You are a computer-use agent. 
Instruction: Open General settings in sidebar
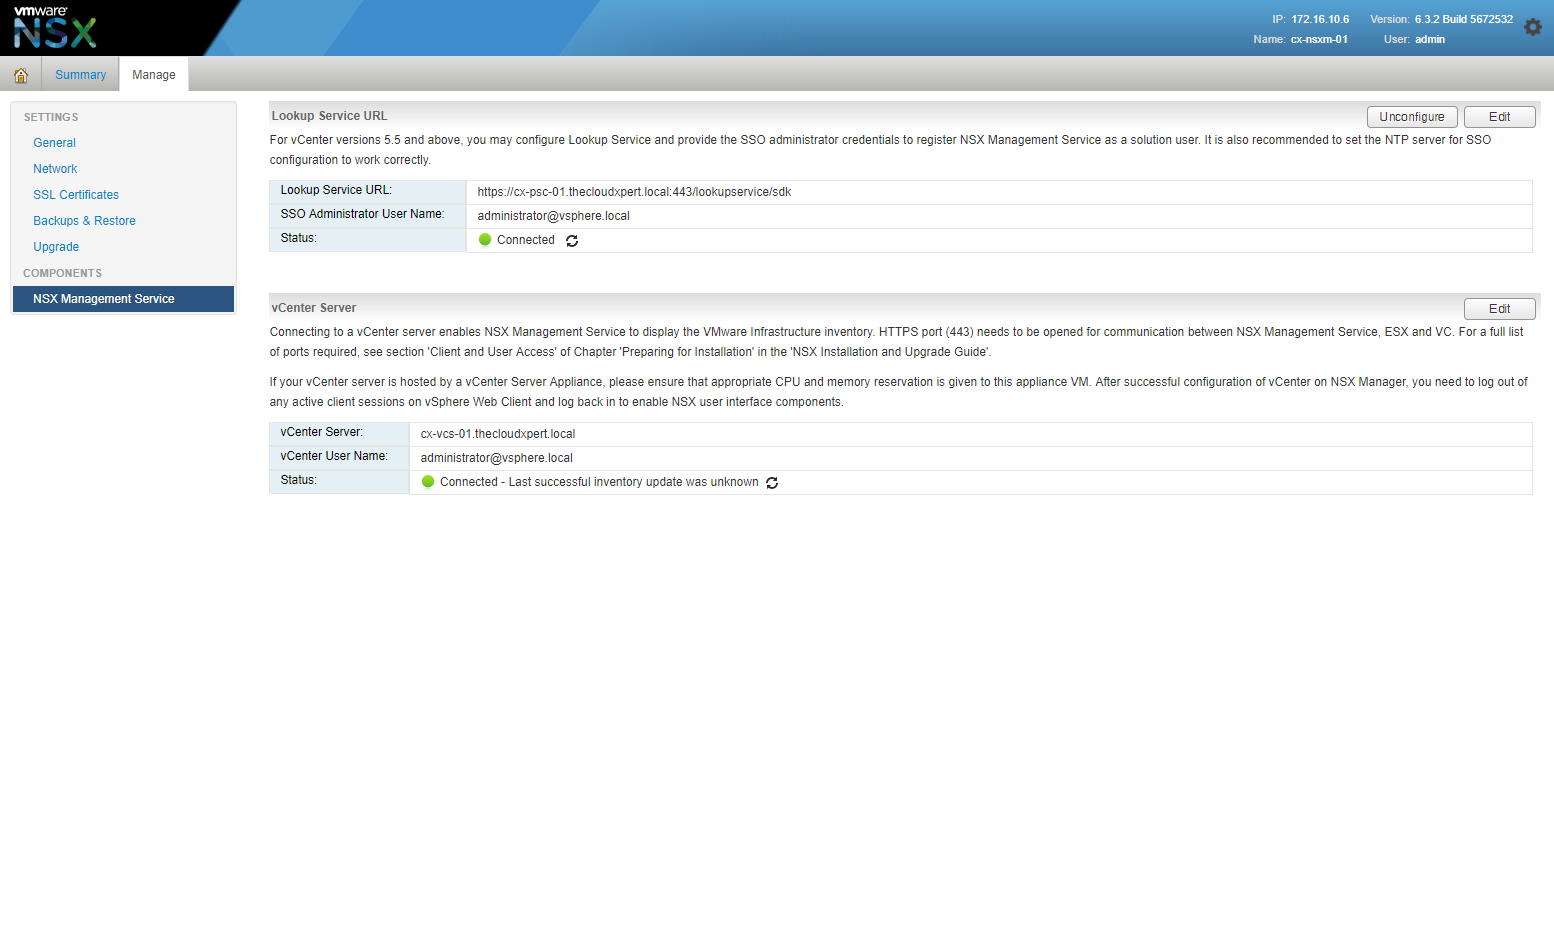(x=54, y=143)
